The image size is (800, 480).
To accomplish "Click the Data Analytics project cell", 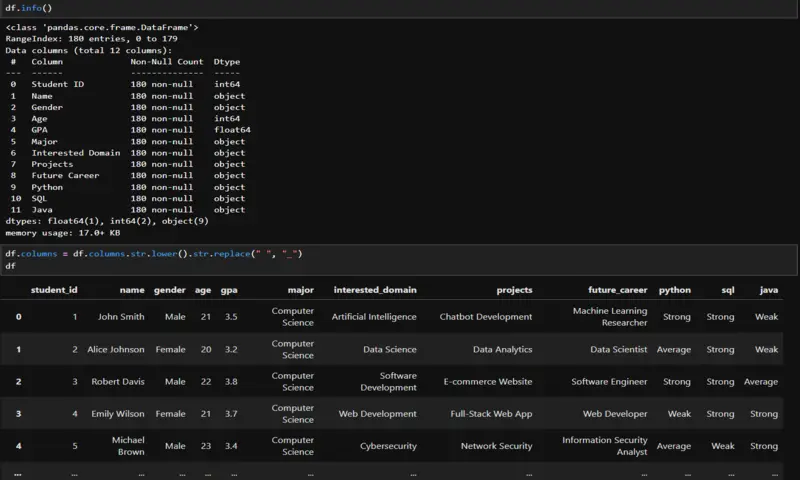I will point(503,349).
